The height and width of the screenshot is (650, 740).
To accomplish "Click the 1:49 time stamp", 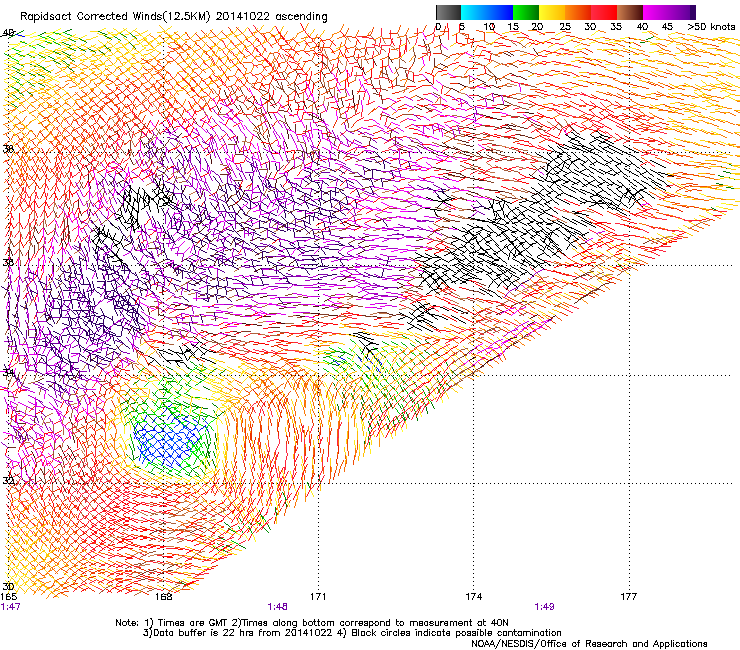I will [x=544, y=606].
